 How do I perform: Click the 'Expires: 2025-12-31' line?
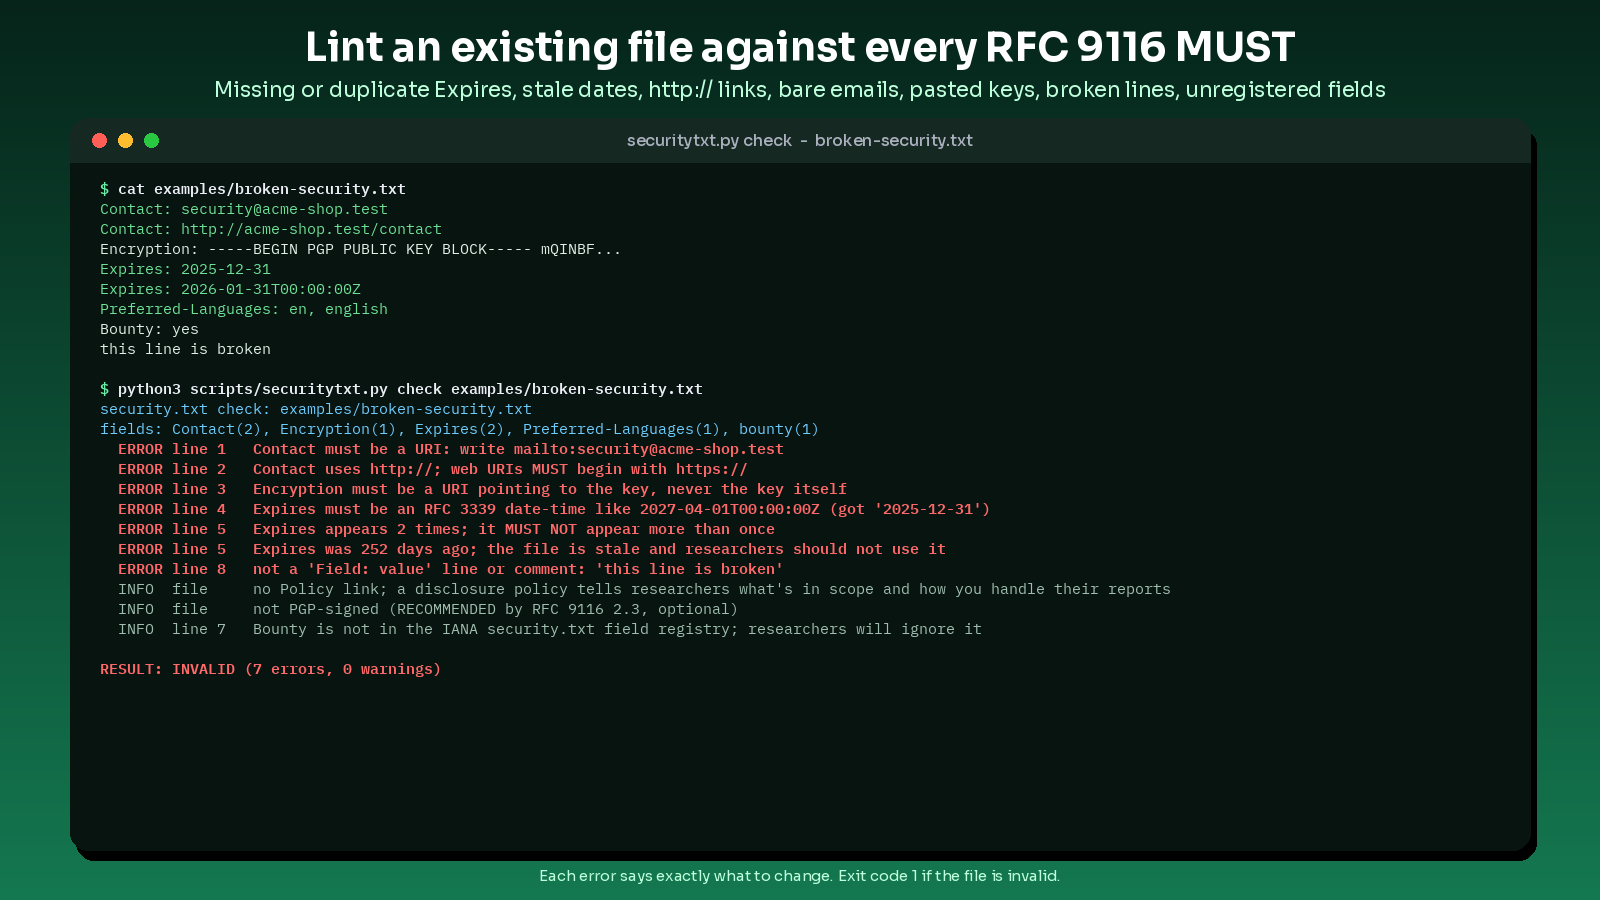point(185,269)
